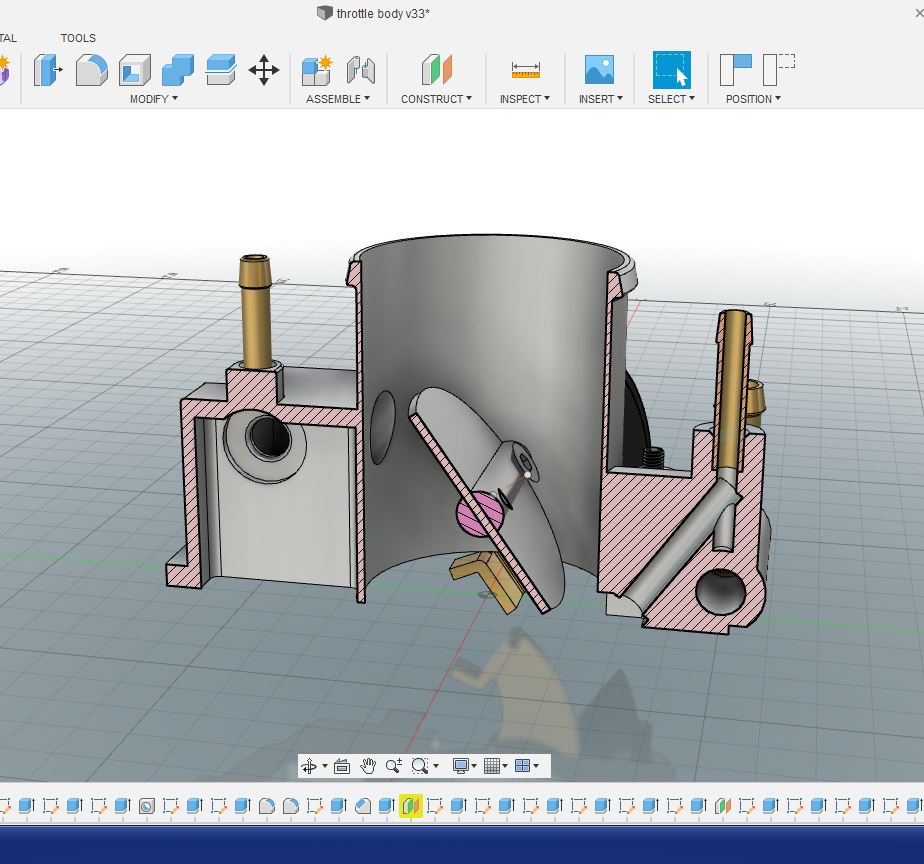Click the Insert image icon
The height and width of the screenshot is (864, 924).
point(599,70)
